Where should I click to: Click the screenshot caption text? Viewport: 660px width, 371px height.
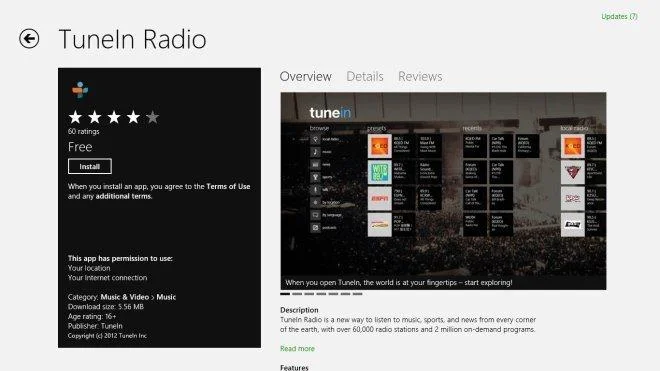click(399, 283)
